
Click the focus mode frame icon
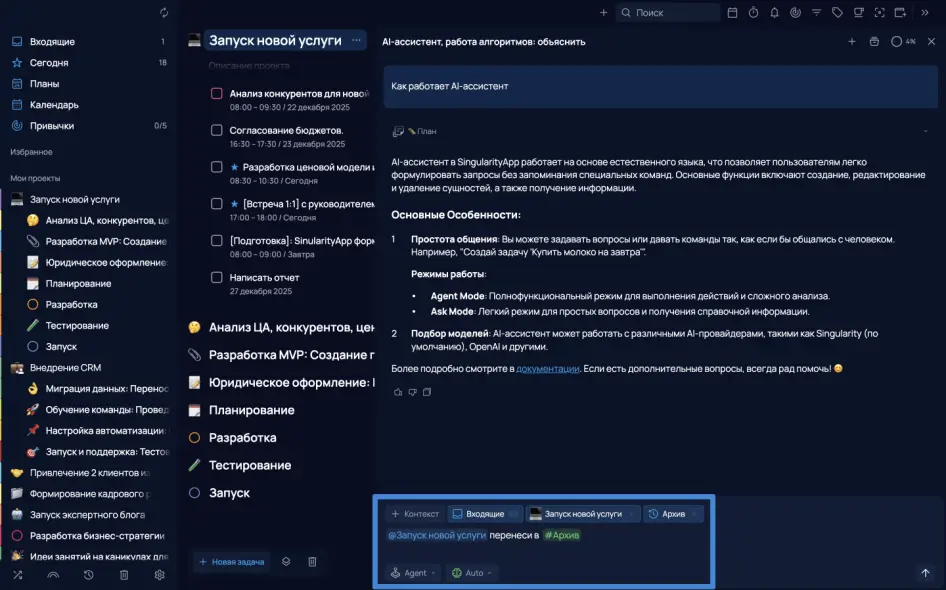879,13
